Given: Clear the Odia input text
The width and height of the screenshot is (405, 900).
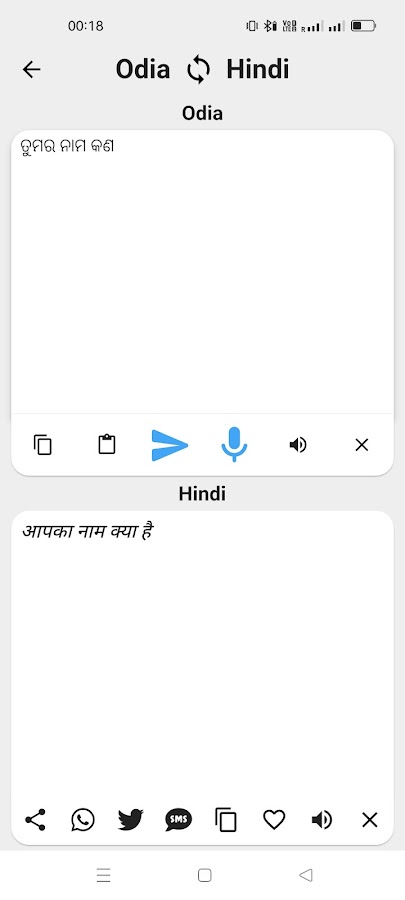Looking at the screenshot, I should [x=361, y=445].
